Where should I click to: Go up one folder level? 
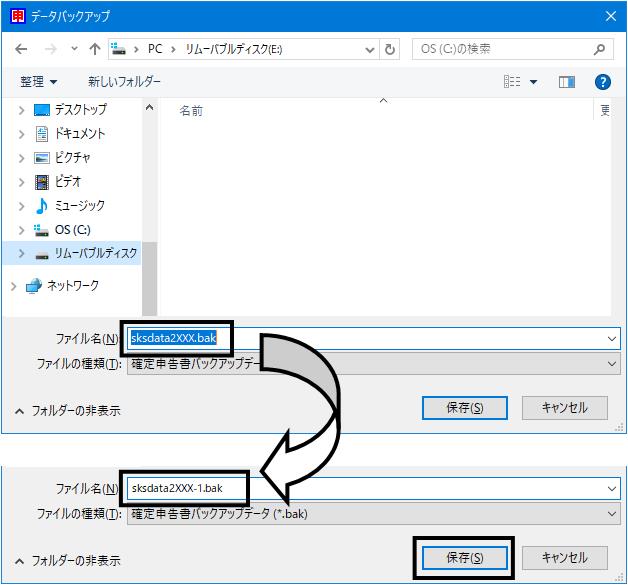click(95, 49)
